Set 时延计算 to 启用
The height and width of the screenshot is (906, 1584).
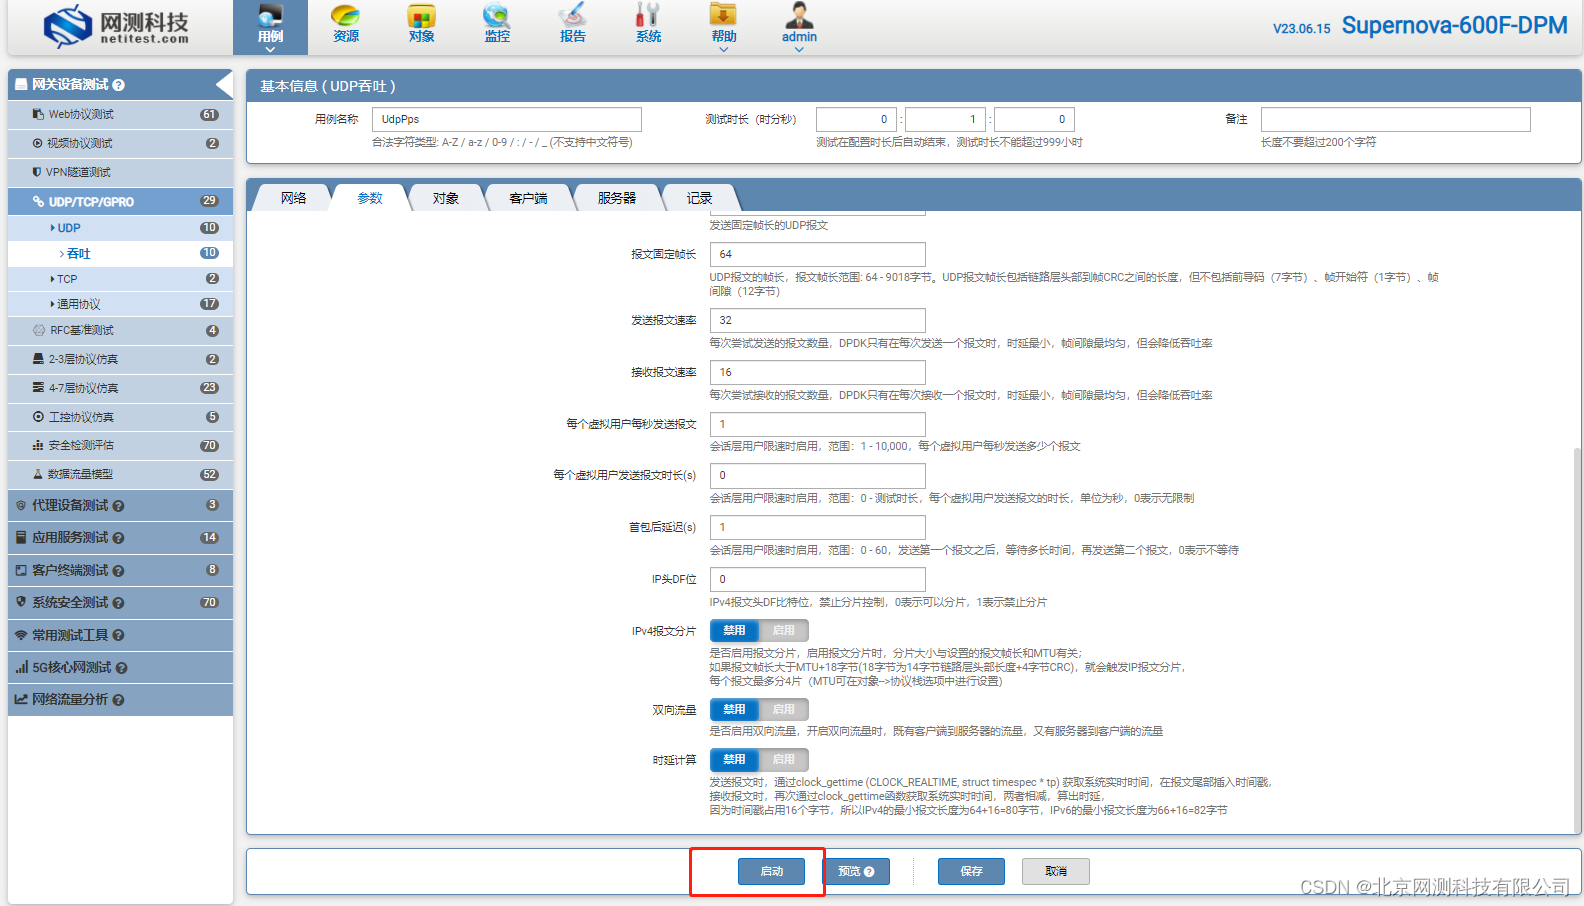(x=784, y=760)
